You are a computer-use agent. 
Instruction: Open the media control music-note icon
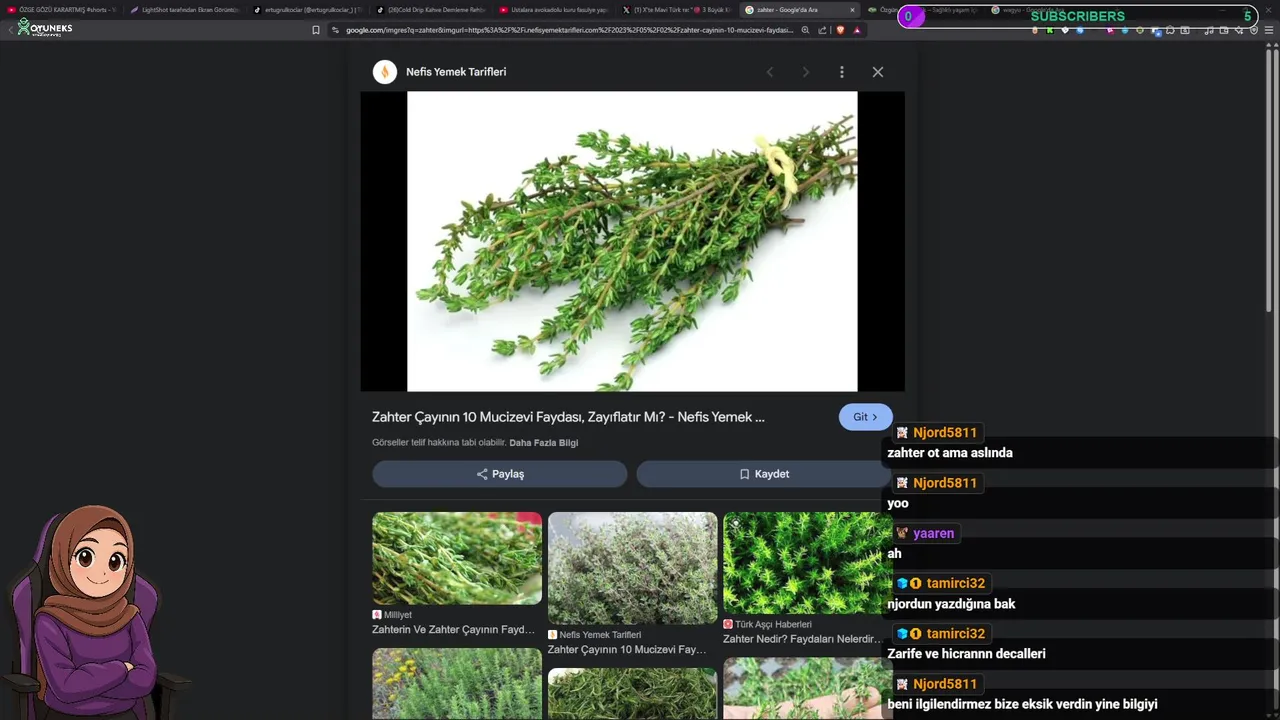[x=1209, y=30]
